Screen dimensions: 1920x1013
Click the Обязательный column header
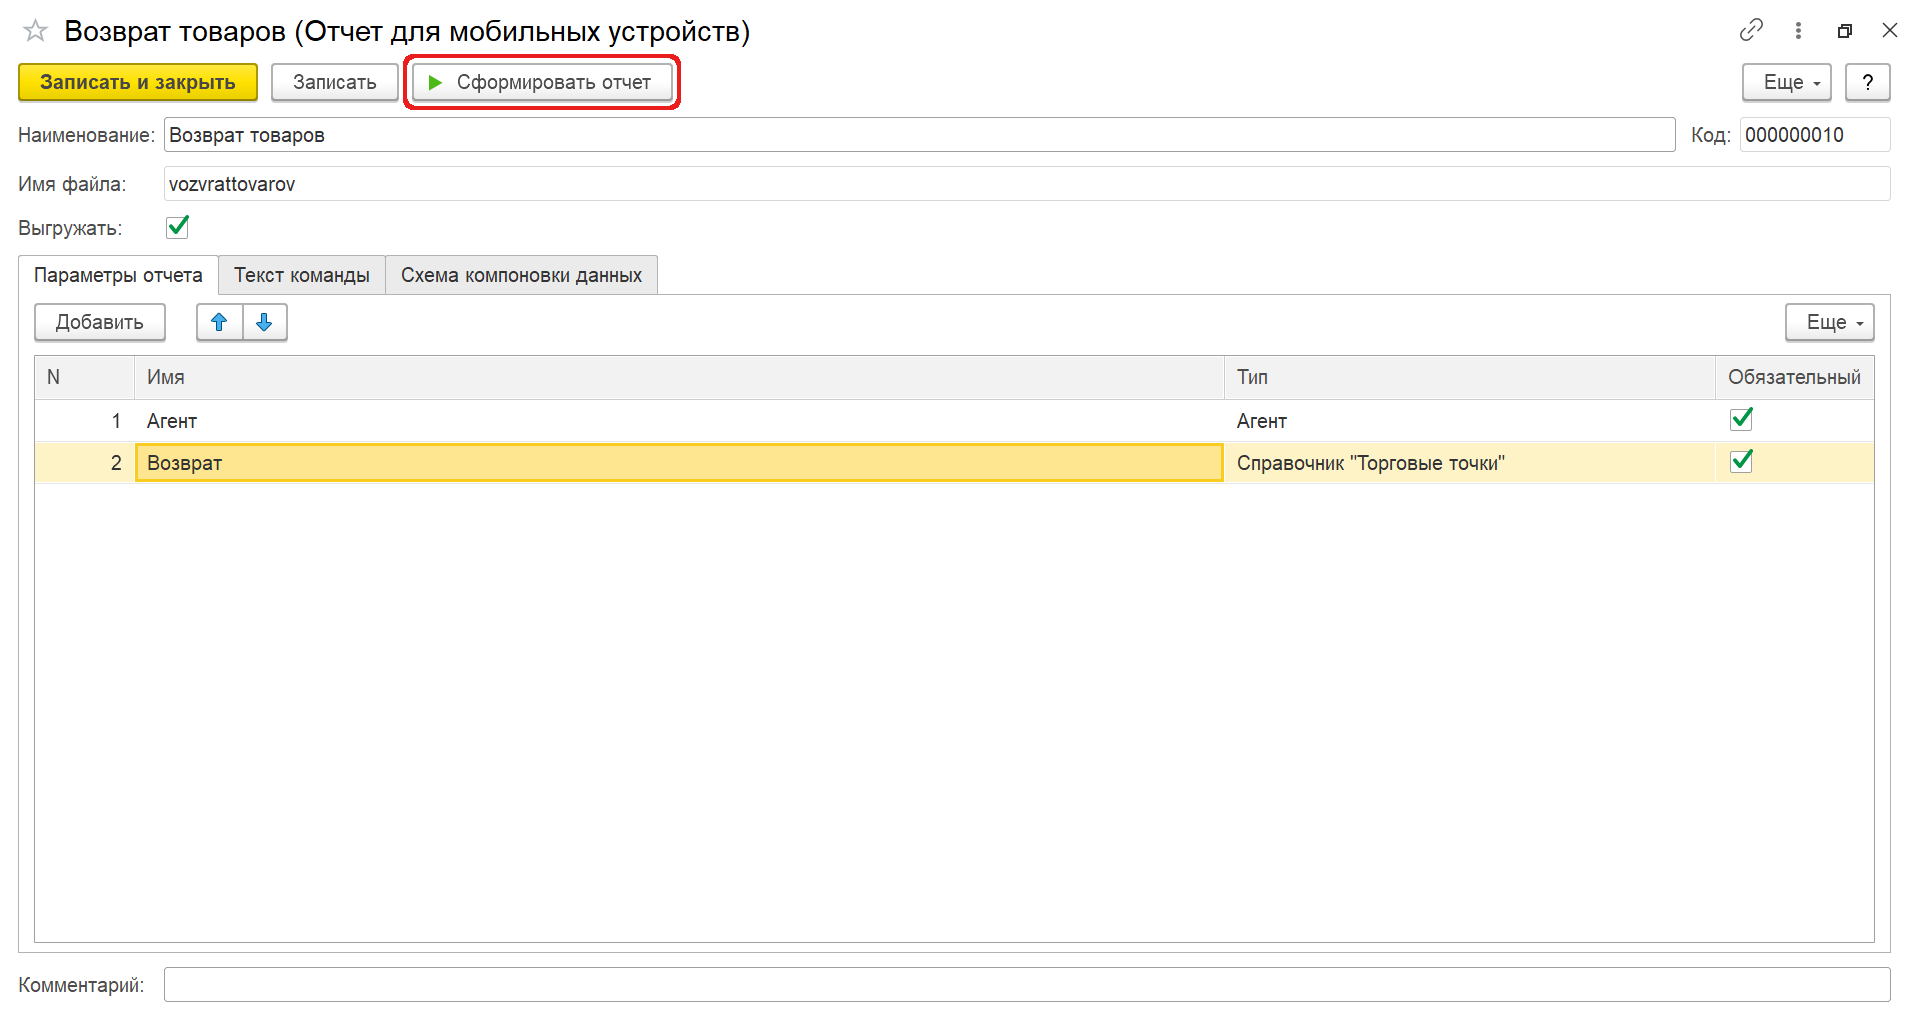coord(1794,377)
